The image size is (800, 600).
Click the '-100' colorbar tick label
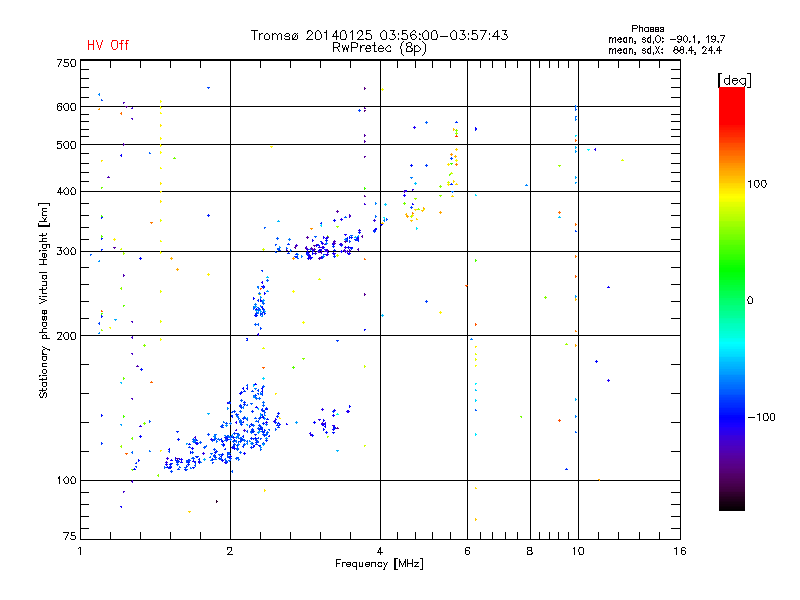761,417
